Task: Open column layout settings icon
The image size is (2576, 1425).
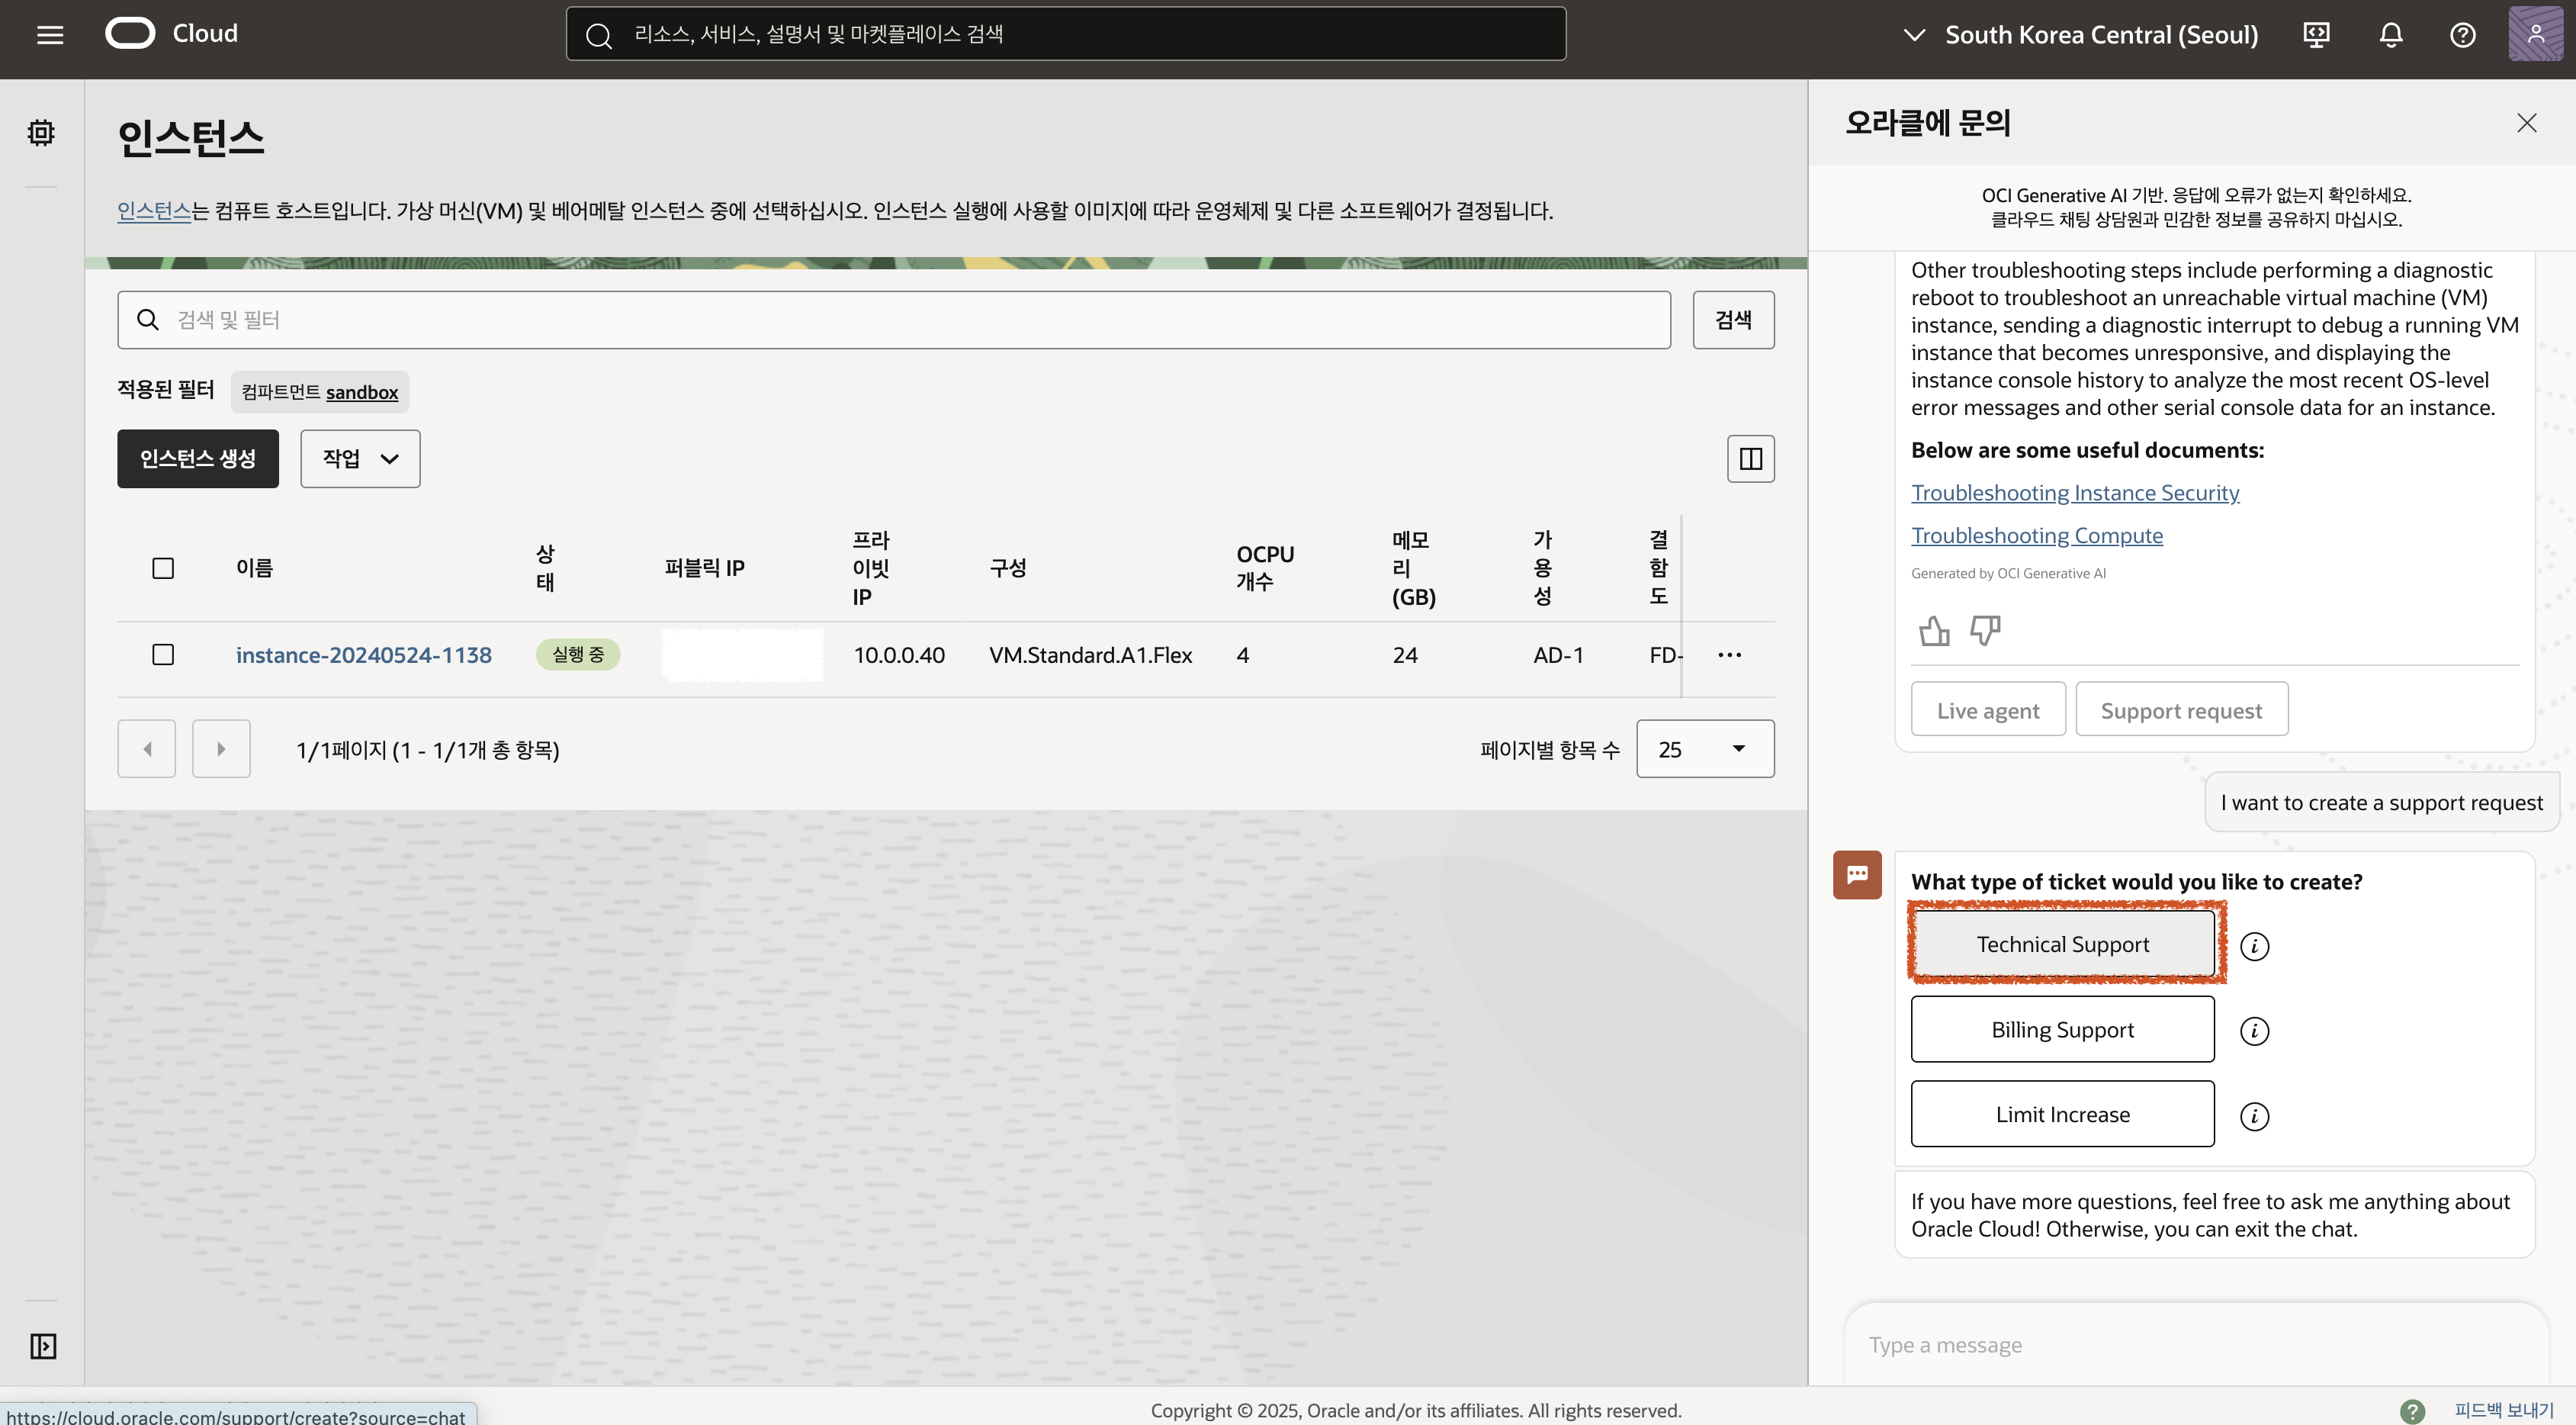Action: coord(1750,459)
